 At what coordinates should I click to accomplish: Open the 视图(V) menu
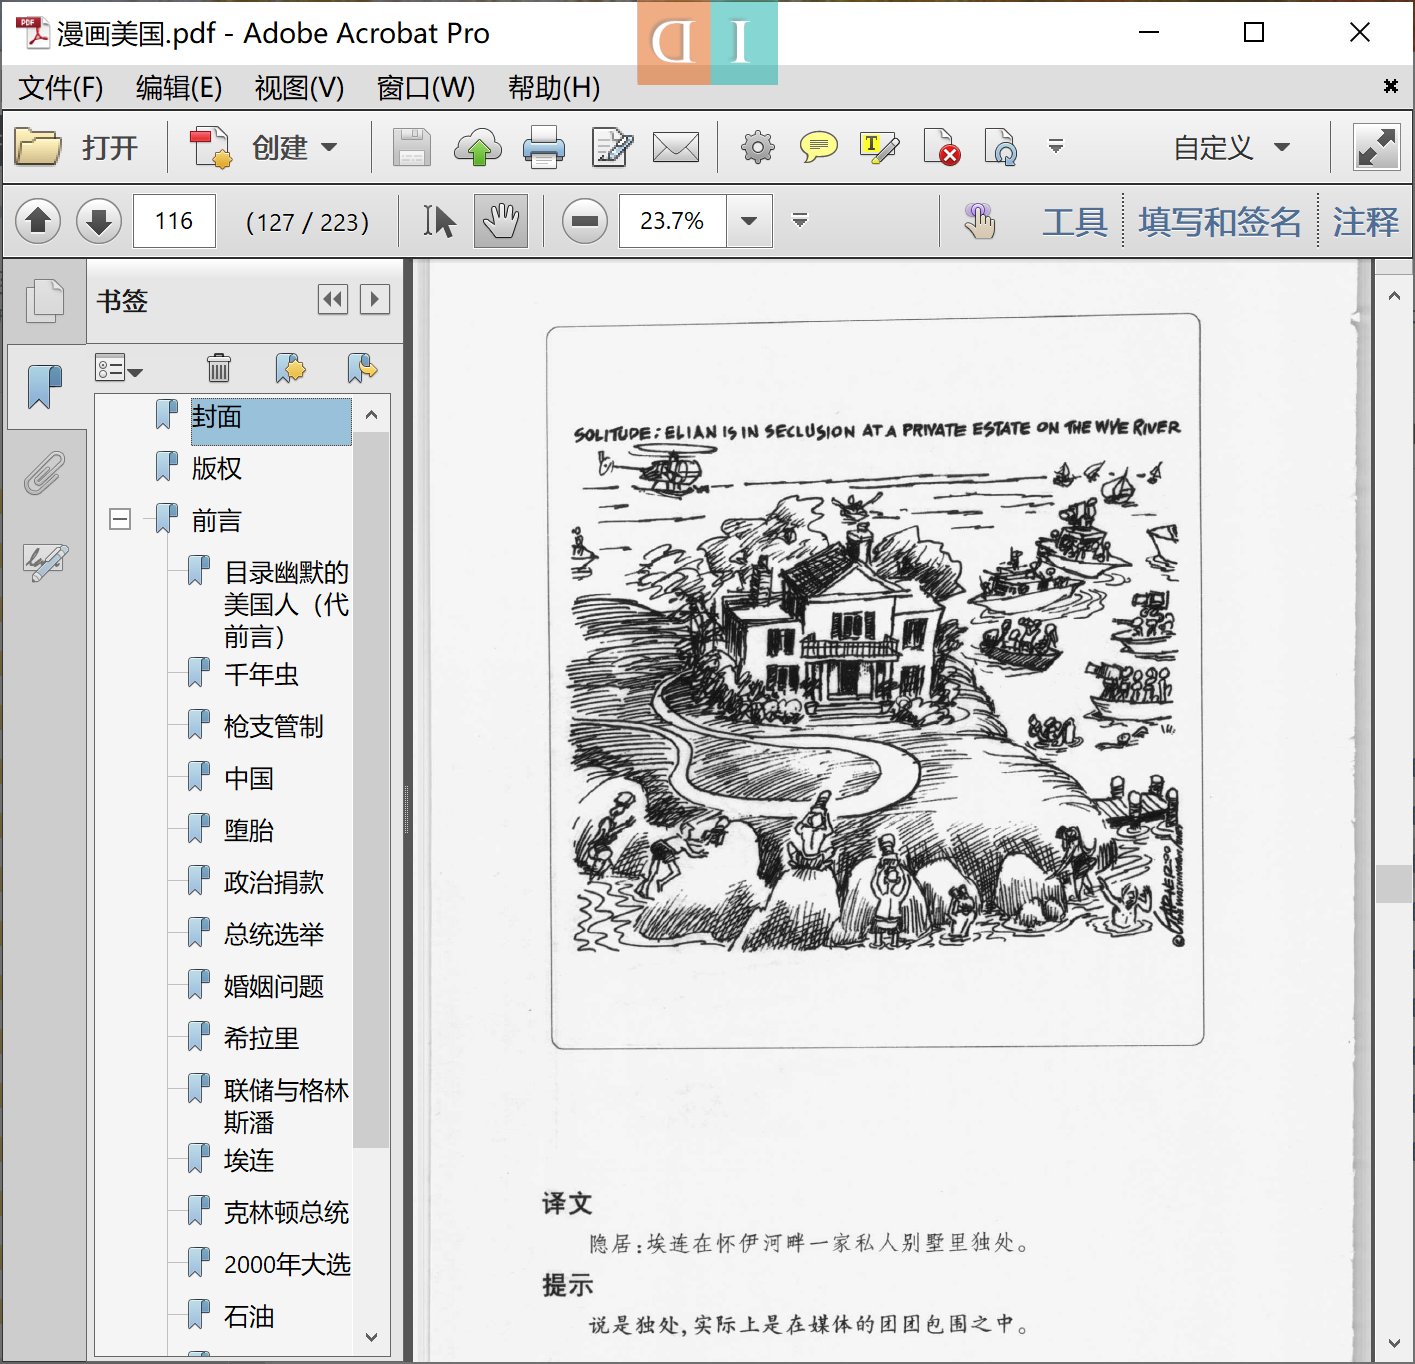tap(299, 88)
